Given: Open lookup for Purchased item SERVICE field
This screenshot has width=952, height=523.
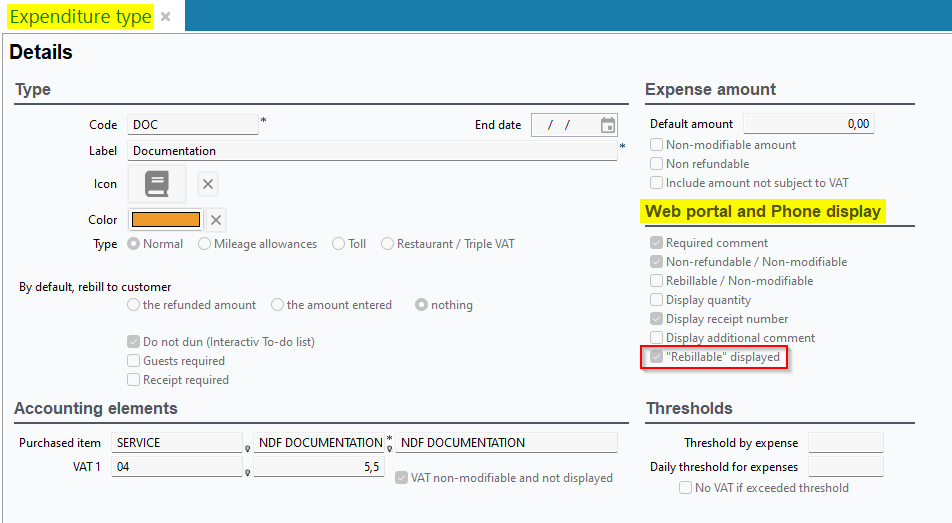Looking at the screenshot, I should [x=247, y=448].
